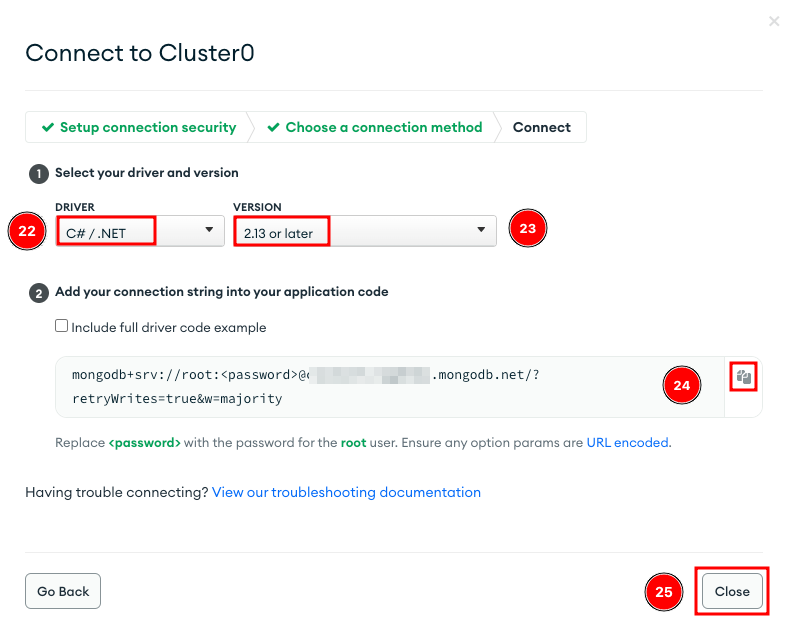
Task: Open View our troubleshooting documentation link
Action: pos(346,492)
